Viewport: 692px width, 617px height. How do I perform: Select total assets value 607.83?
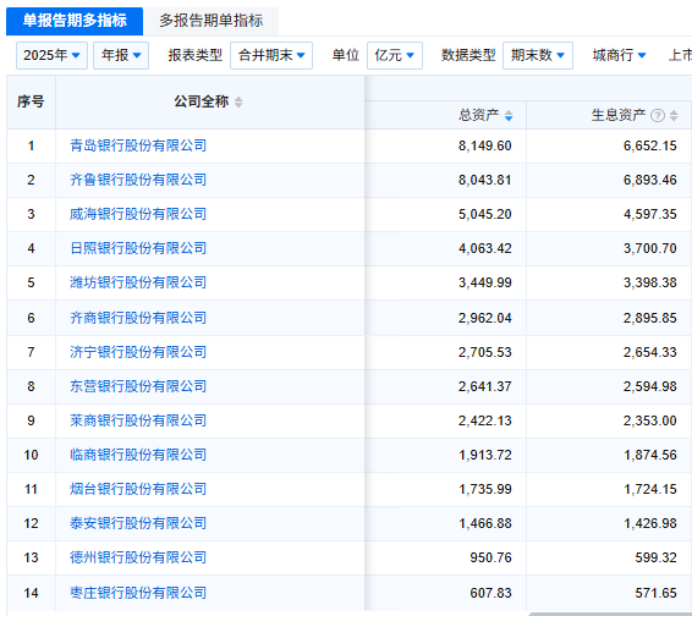[491, 593]
